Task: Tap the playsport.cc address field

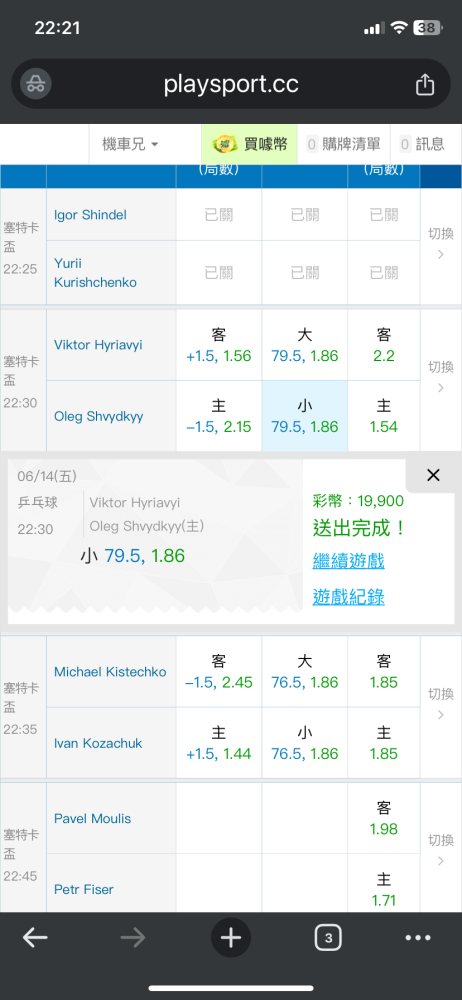Action: click(x=231, y=84)
